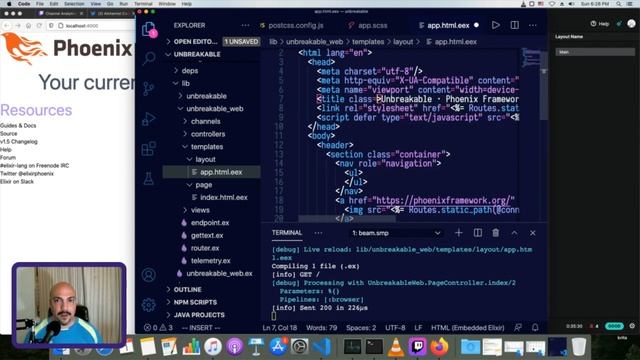The width and height of the screenshot is (640, 360).
Task: Select the app.html.eex editor tab
Action: 448,25
